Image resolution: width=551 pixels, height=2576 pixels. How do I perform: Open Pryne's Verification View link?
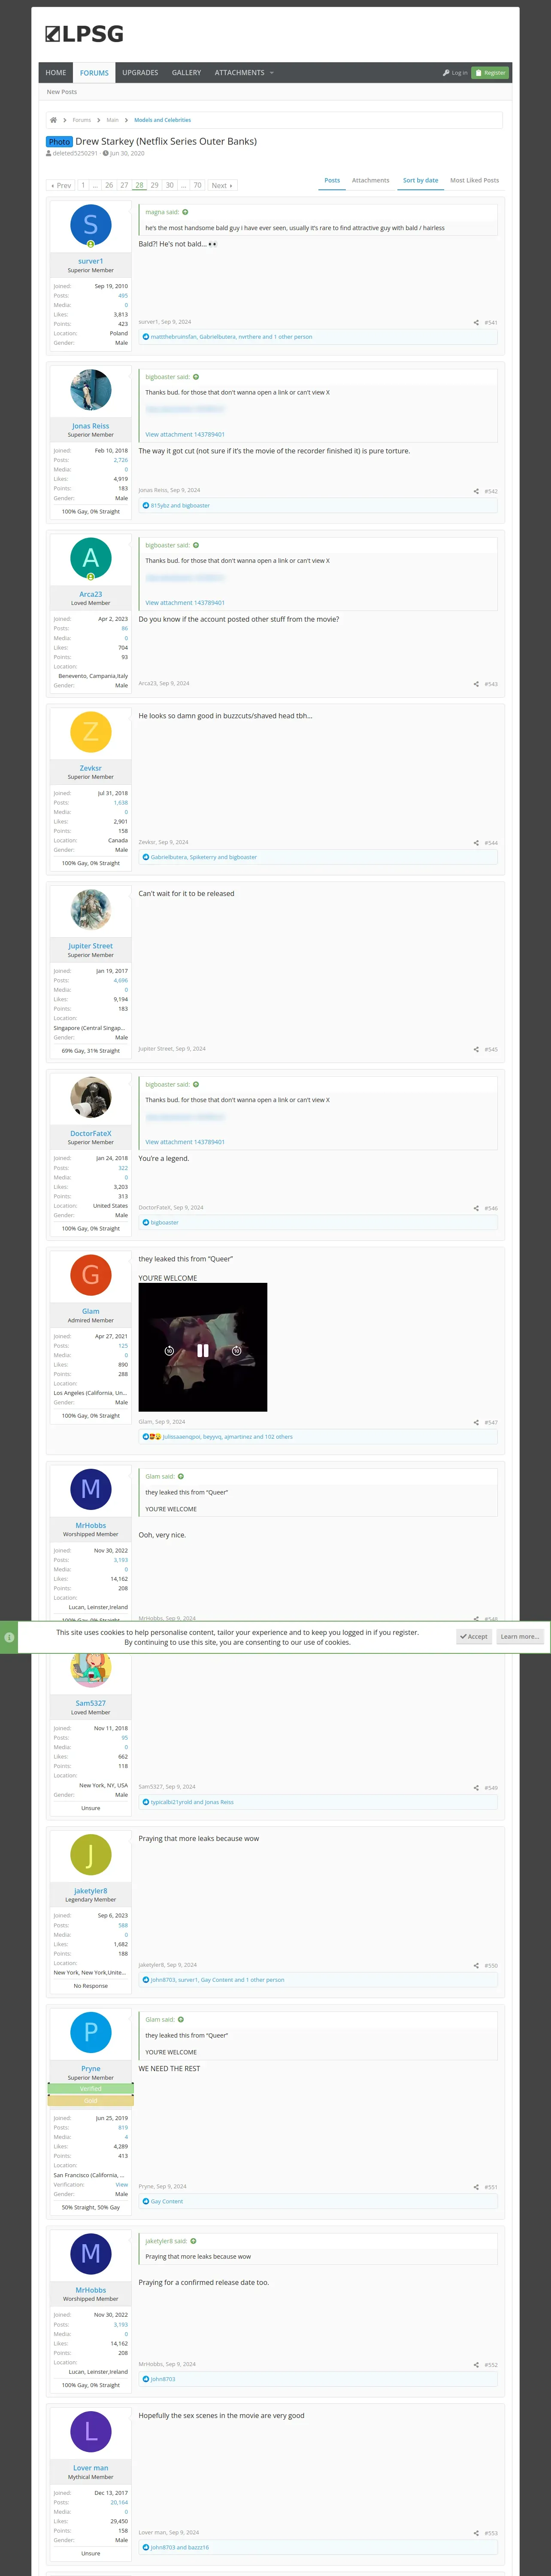[x=122, y=2185]
